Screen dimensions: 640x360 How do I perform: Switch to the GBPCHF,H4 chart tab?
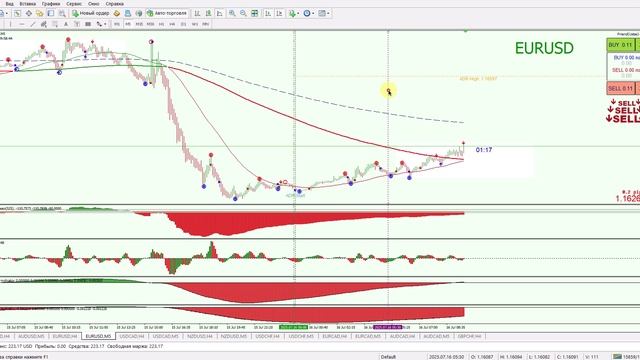(469, 336)
